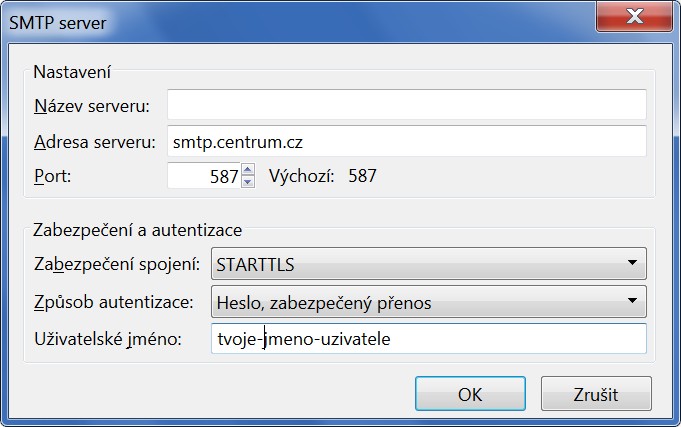Increase port using the up stepper arrow
Screen dimensions: 681x427
click(x=249, y=171)
